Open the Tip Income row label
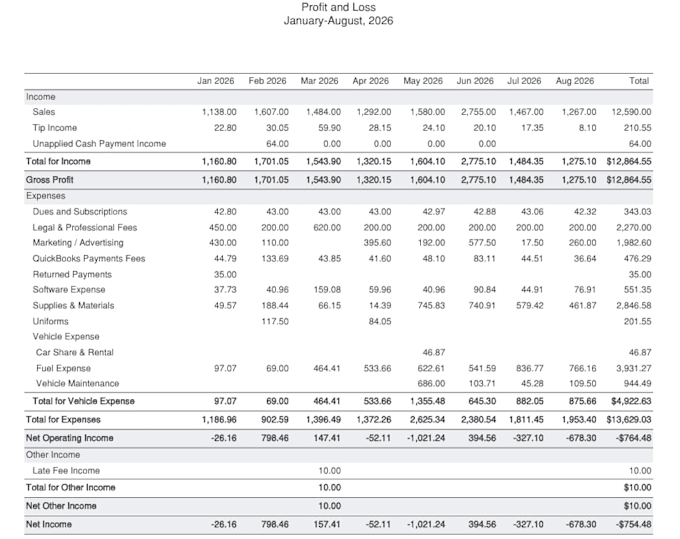This screenshot has height=539, width=680. (x=55, y=128)
